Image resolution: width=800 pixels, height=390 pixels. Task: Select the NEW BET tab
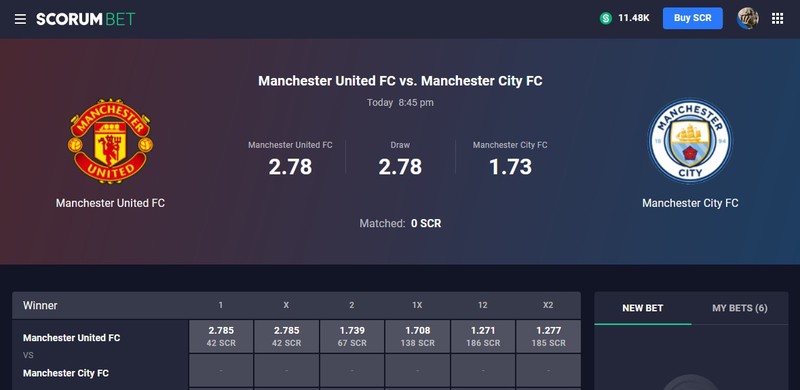[x=642, y=308]
